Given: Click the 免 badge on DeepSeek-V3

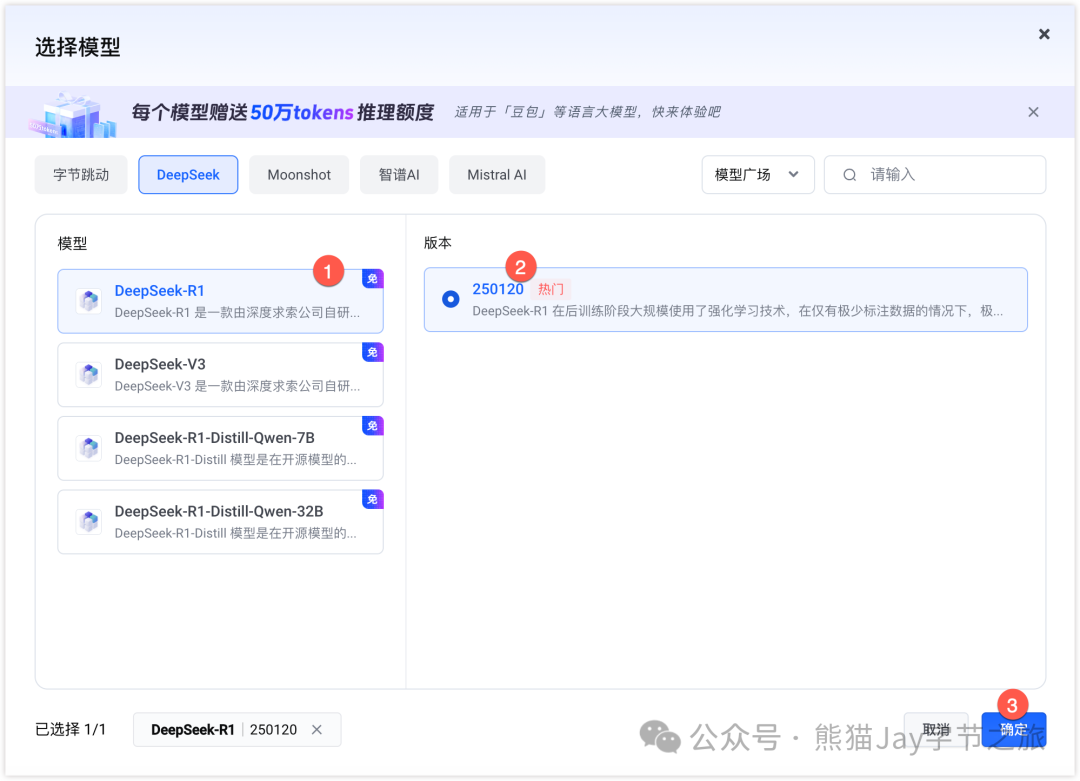Looking at the screenshot, I should click(373, 353).
